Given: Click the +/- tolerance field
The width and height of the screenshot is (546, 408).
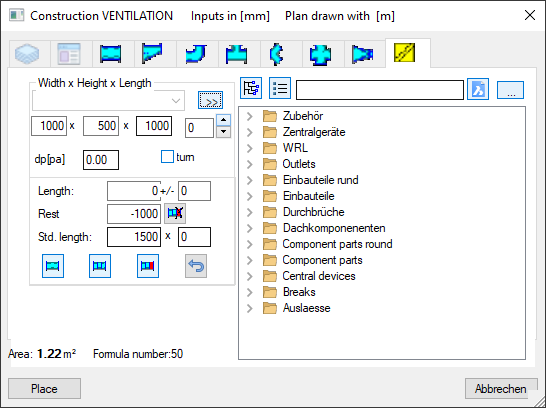Looking at the screenshot, I should [x=194, y=191].
